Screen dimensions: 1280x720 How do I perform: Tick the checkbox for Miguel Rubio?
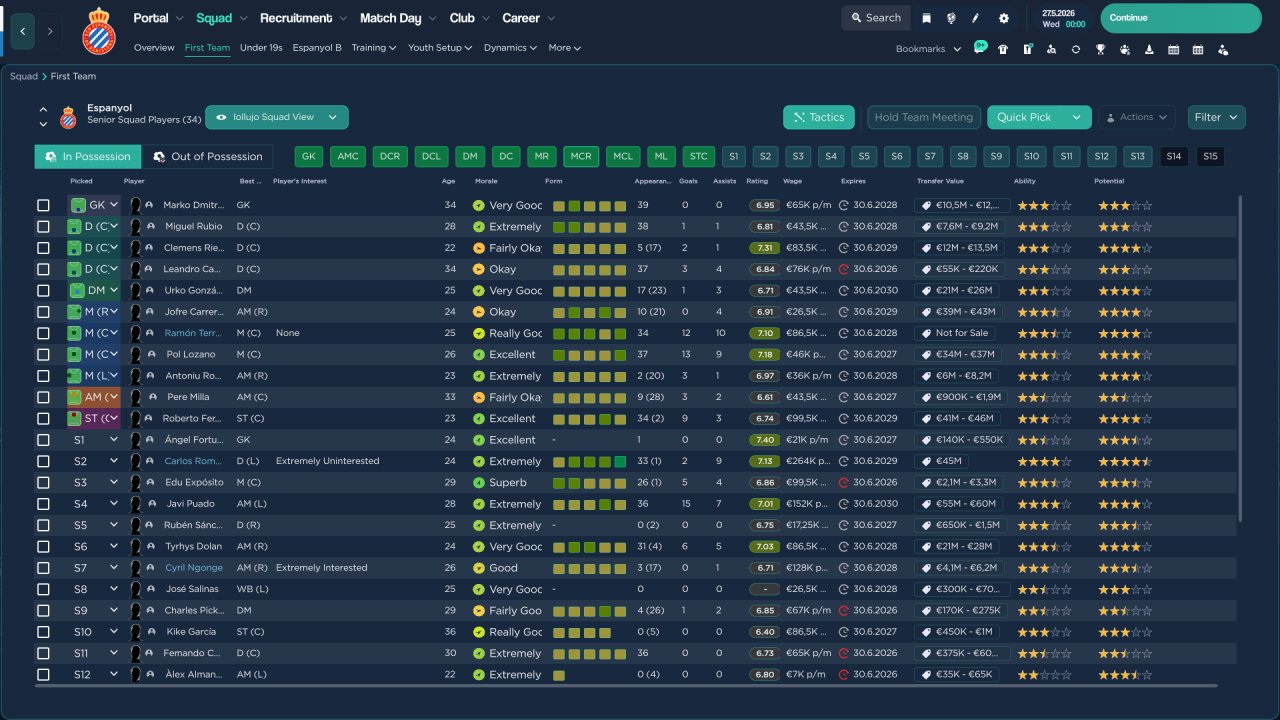pos(43,227)
